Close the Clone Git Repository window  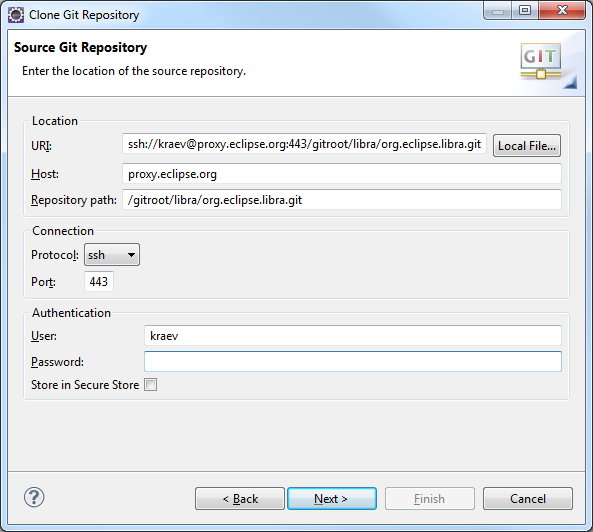(562, 10)
